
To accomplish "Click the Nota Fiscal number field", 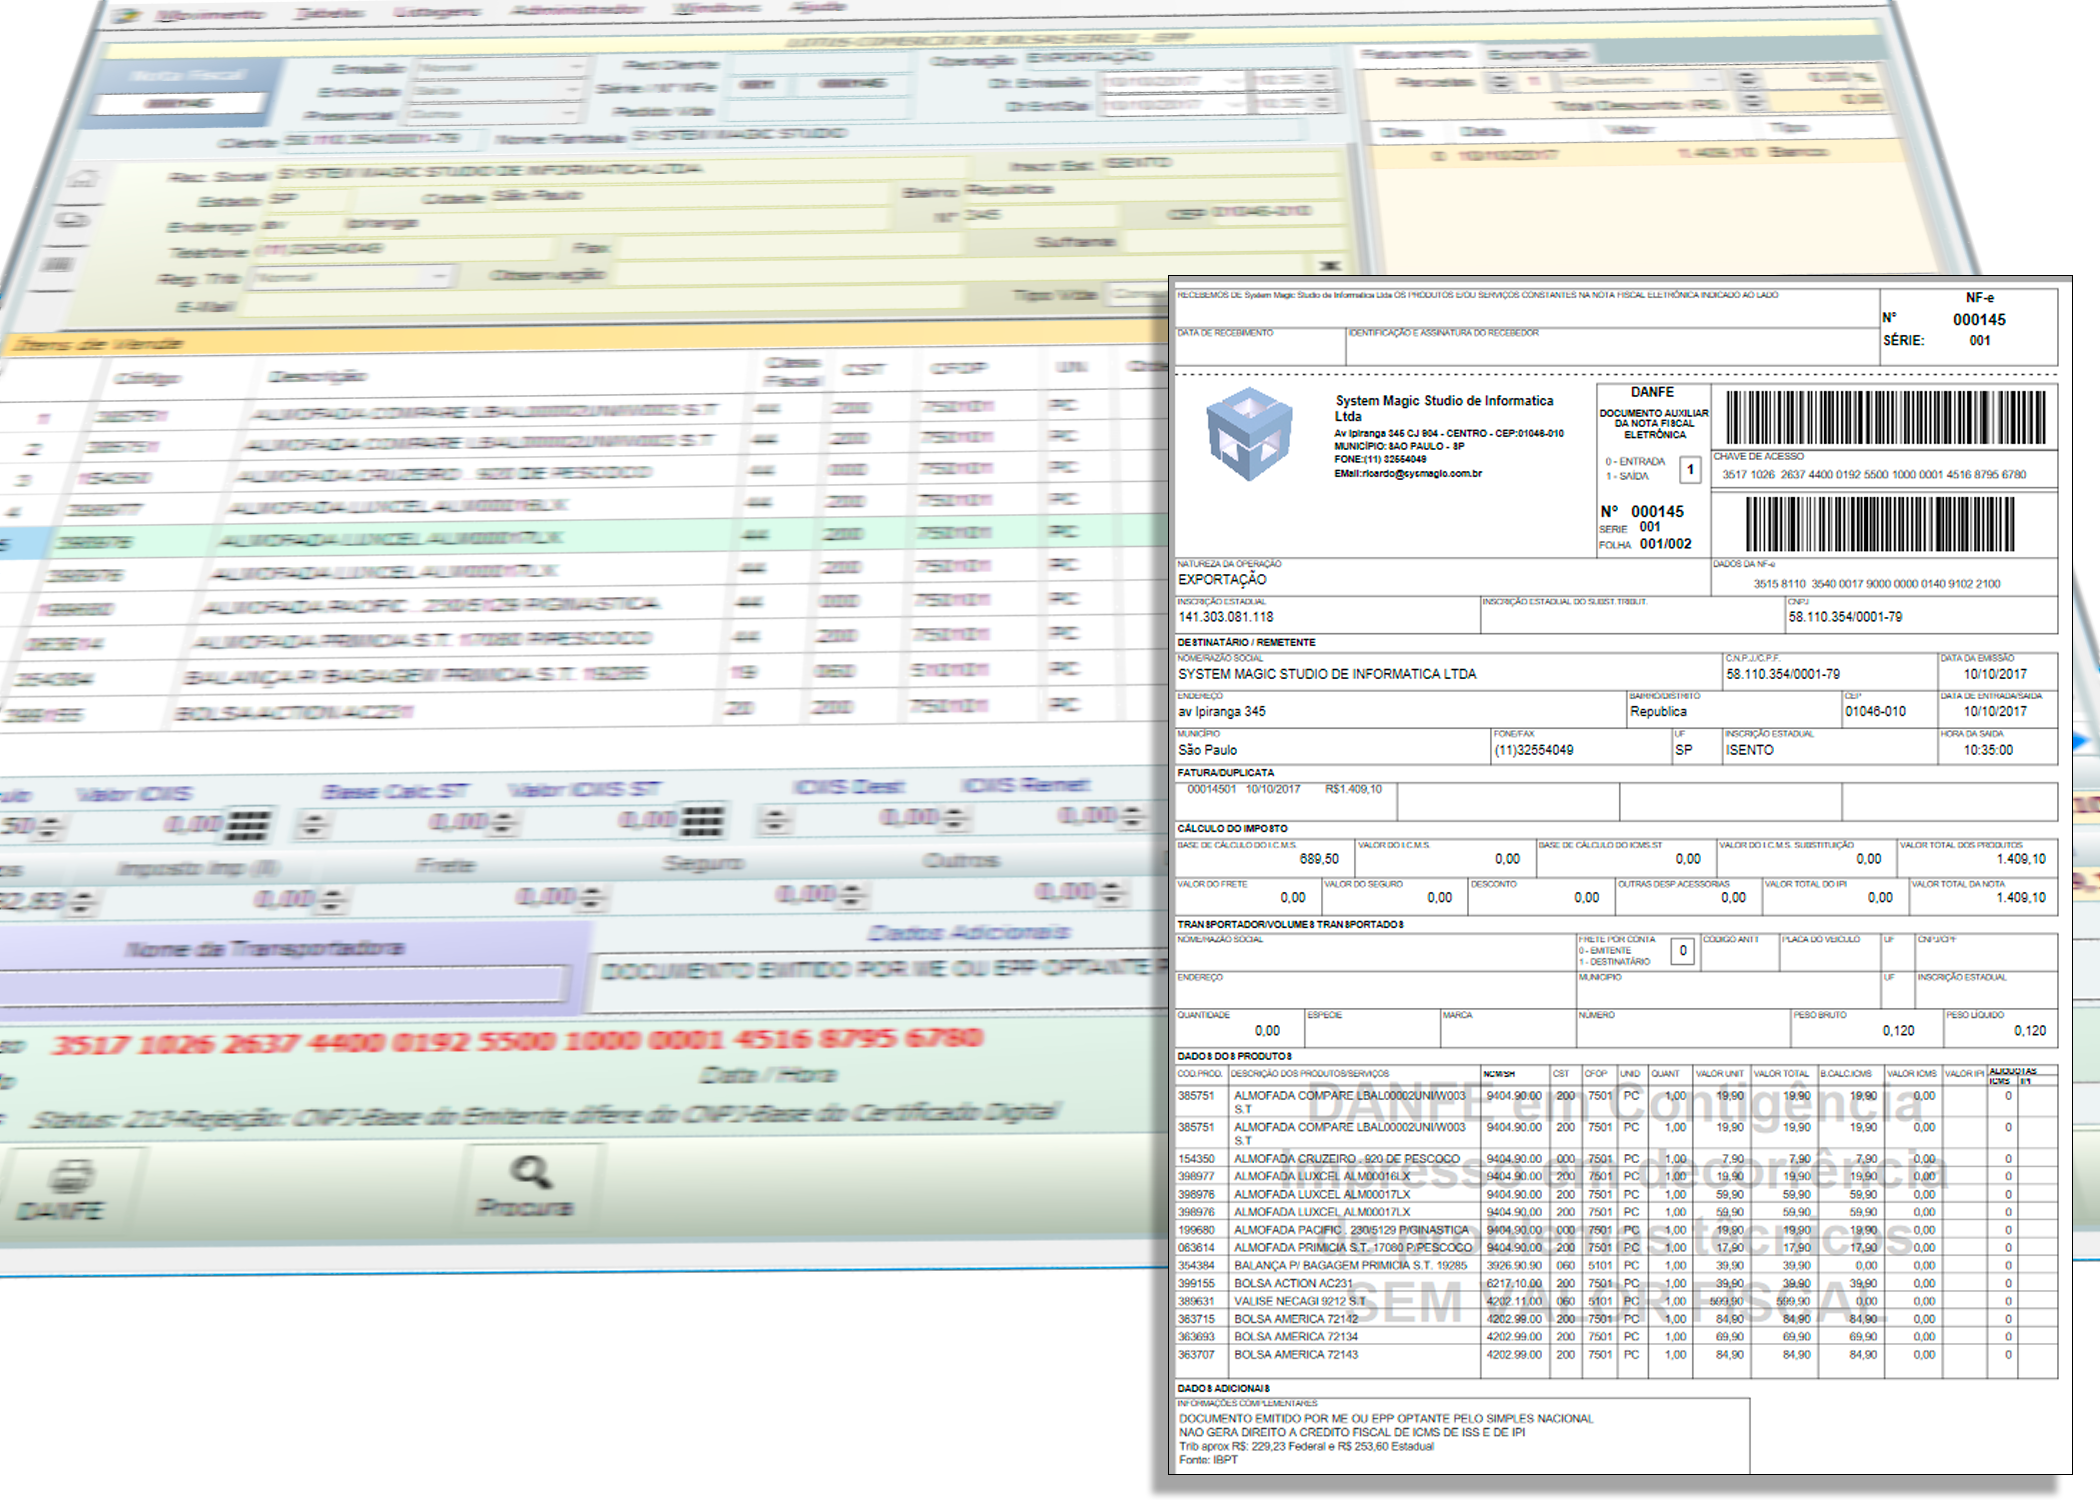I will pyautogui.click(x=178, y=103).
